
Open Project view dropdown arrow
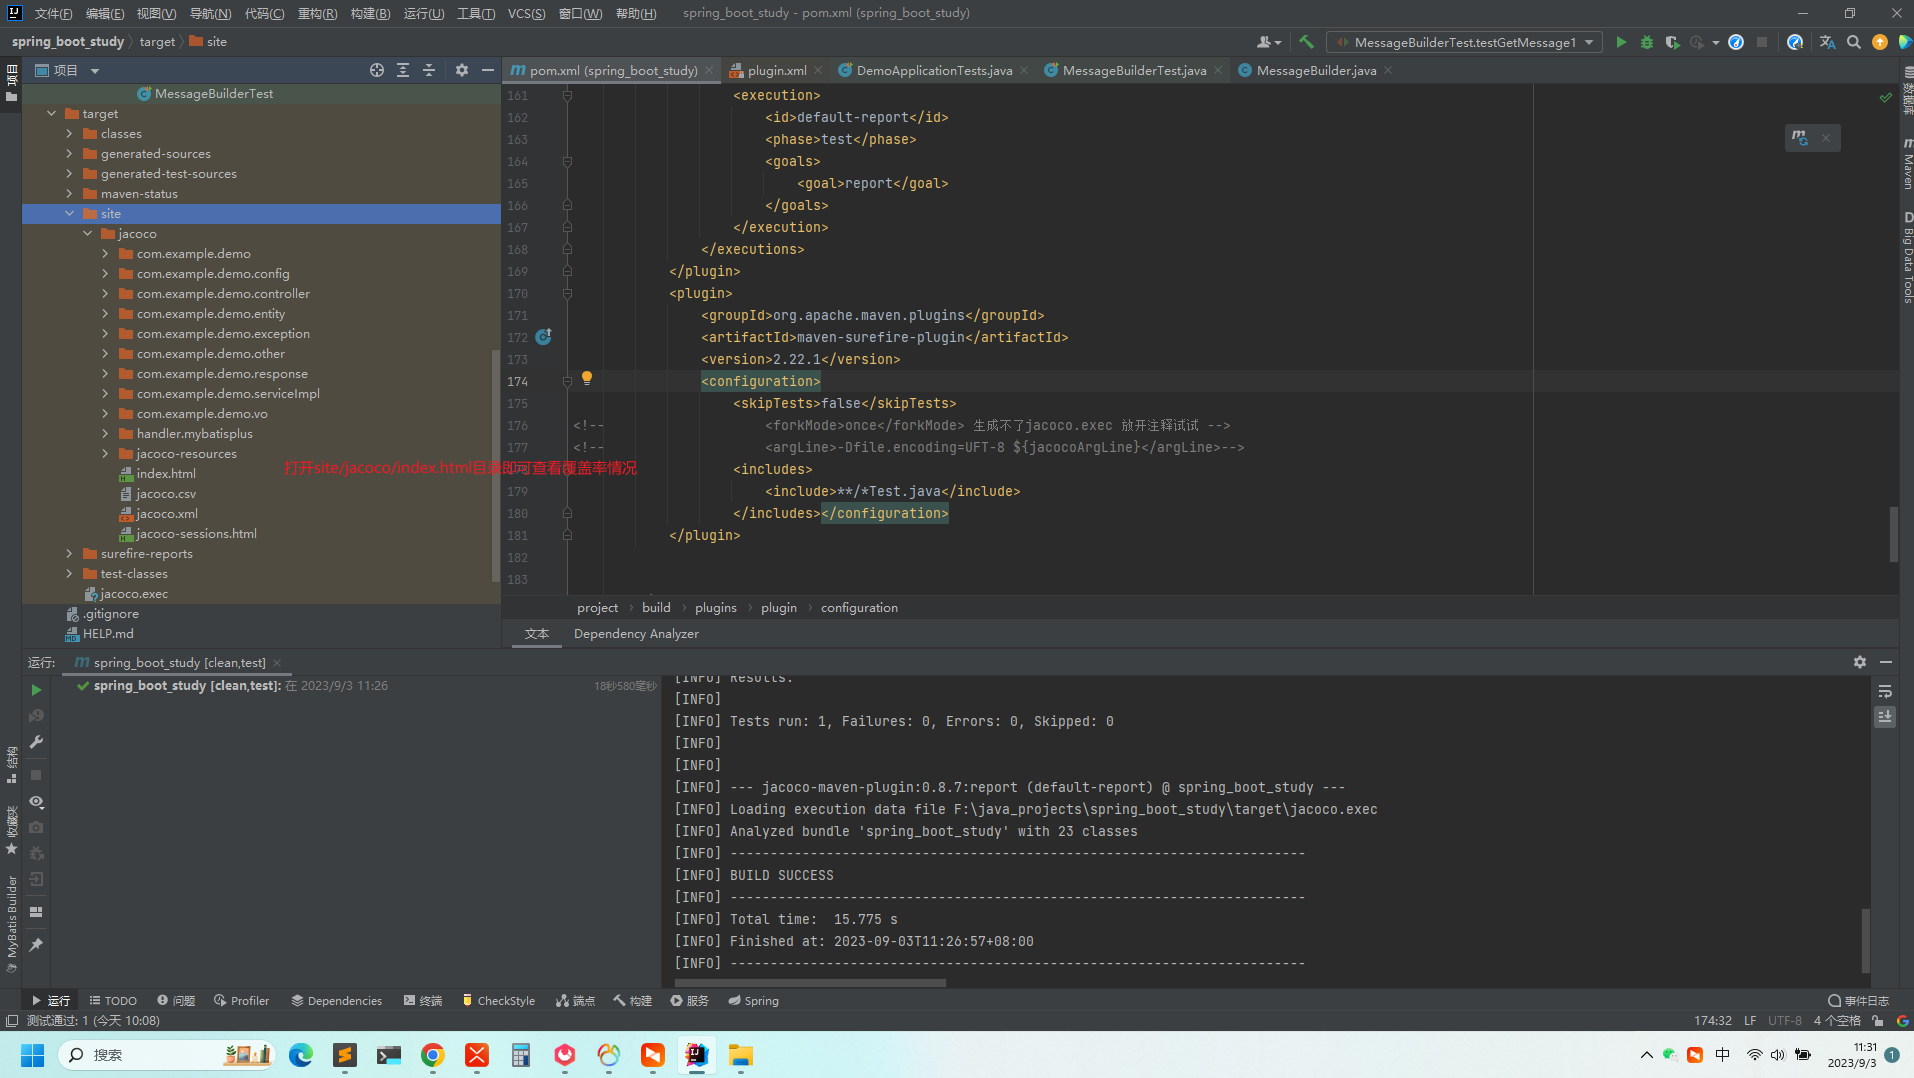[x=95, y=71]
